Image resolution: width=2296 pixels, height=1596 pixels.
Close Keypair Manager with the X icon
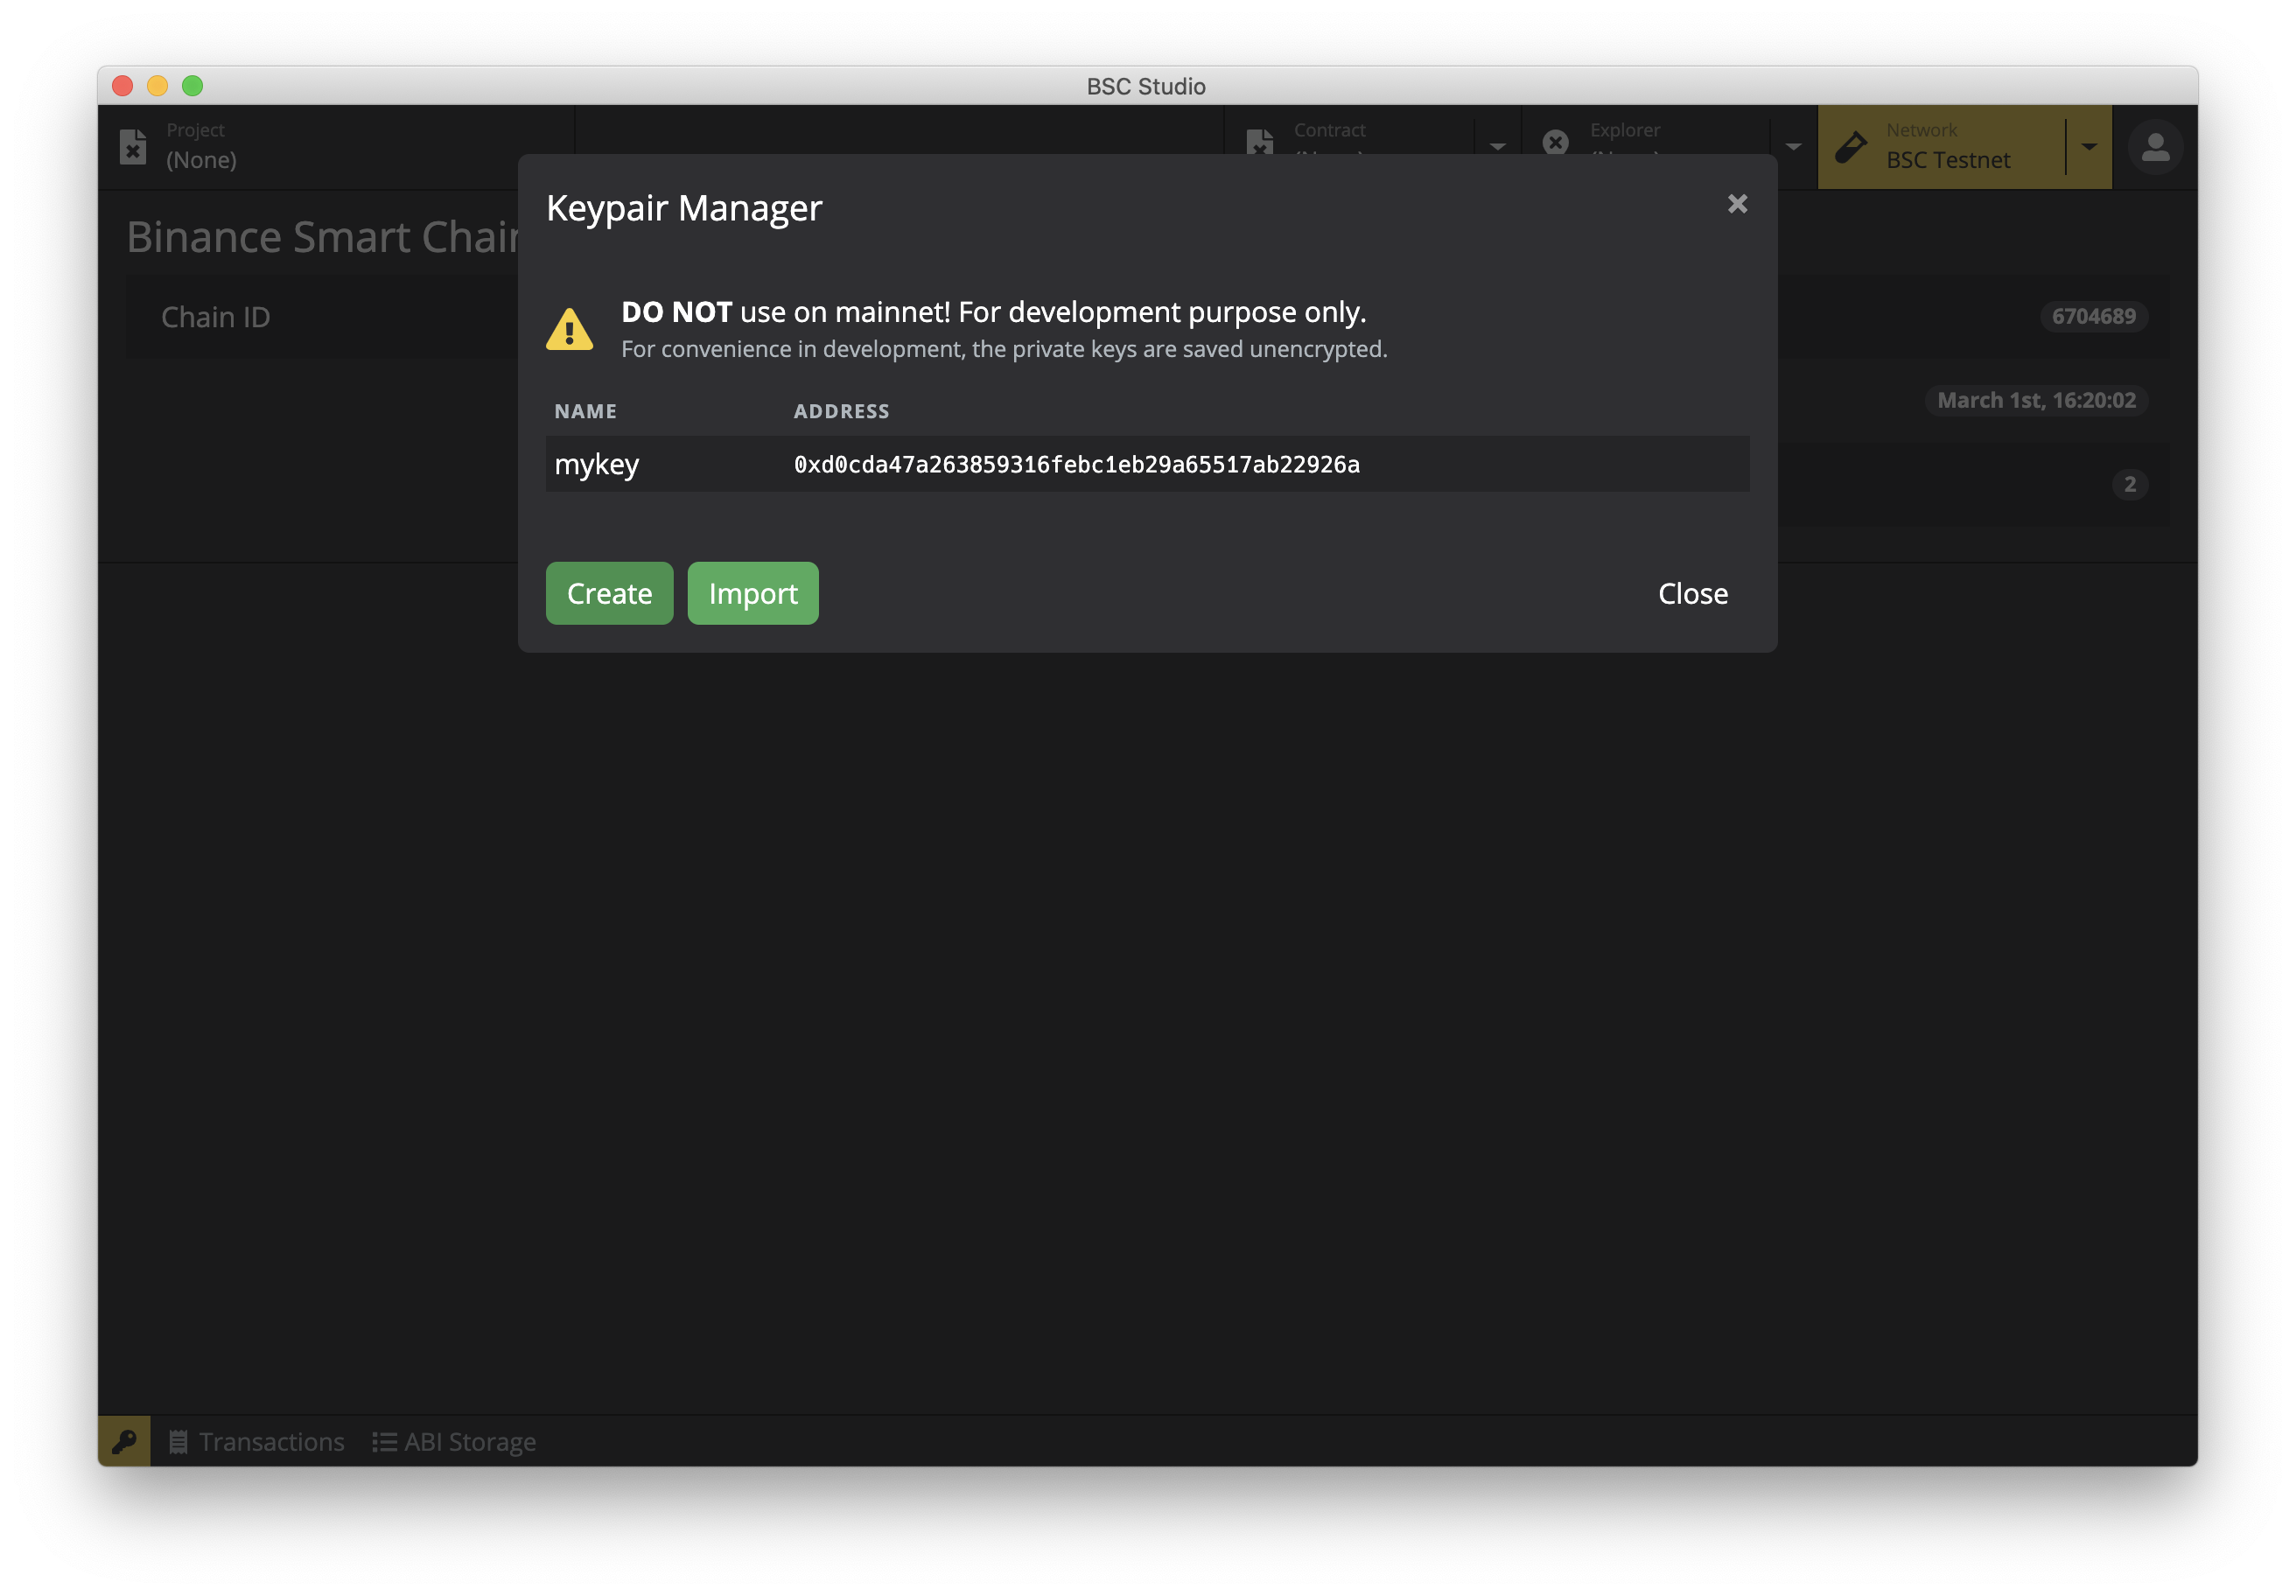[1737, 204]
